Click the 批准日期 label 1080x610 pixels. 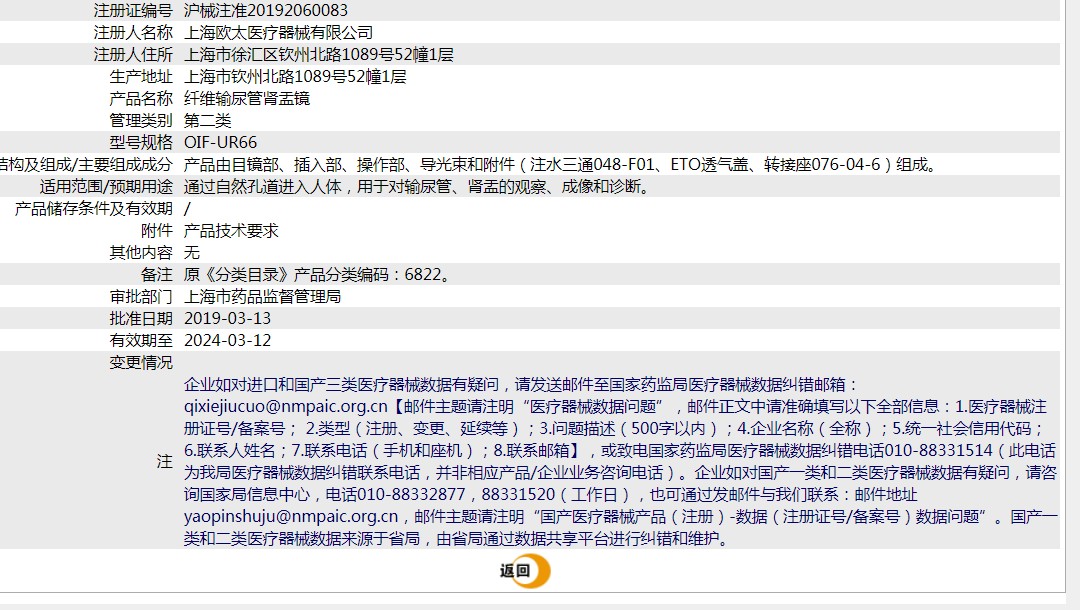click(141, 319)
